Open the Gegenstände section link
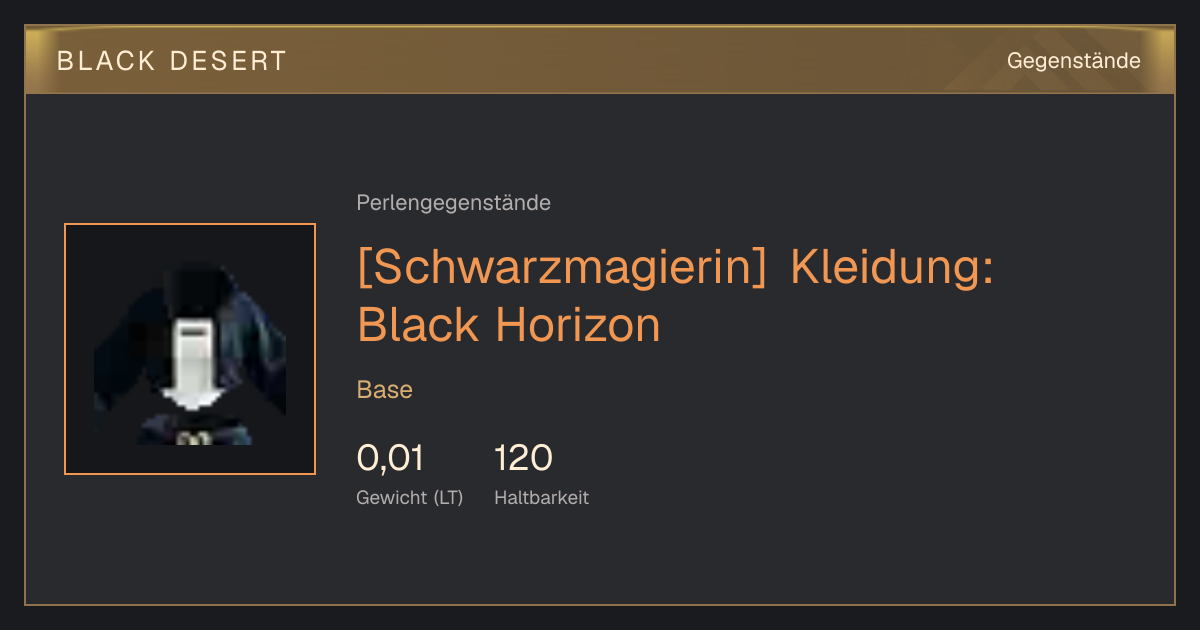This screenshot has width=1200, height=630. (x=1073, y=61)
